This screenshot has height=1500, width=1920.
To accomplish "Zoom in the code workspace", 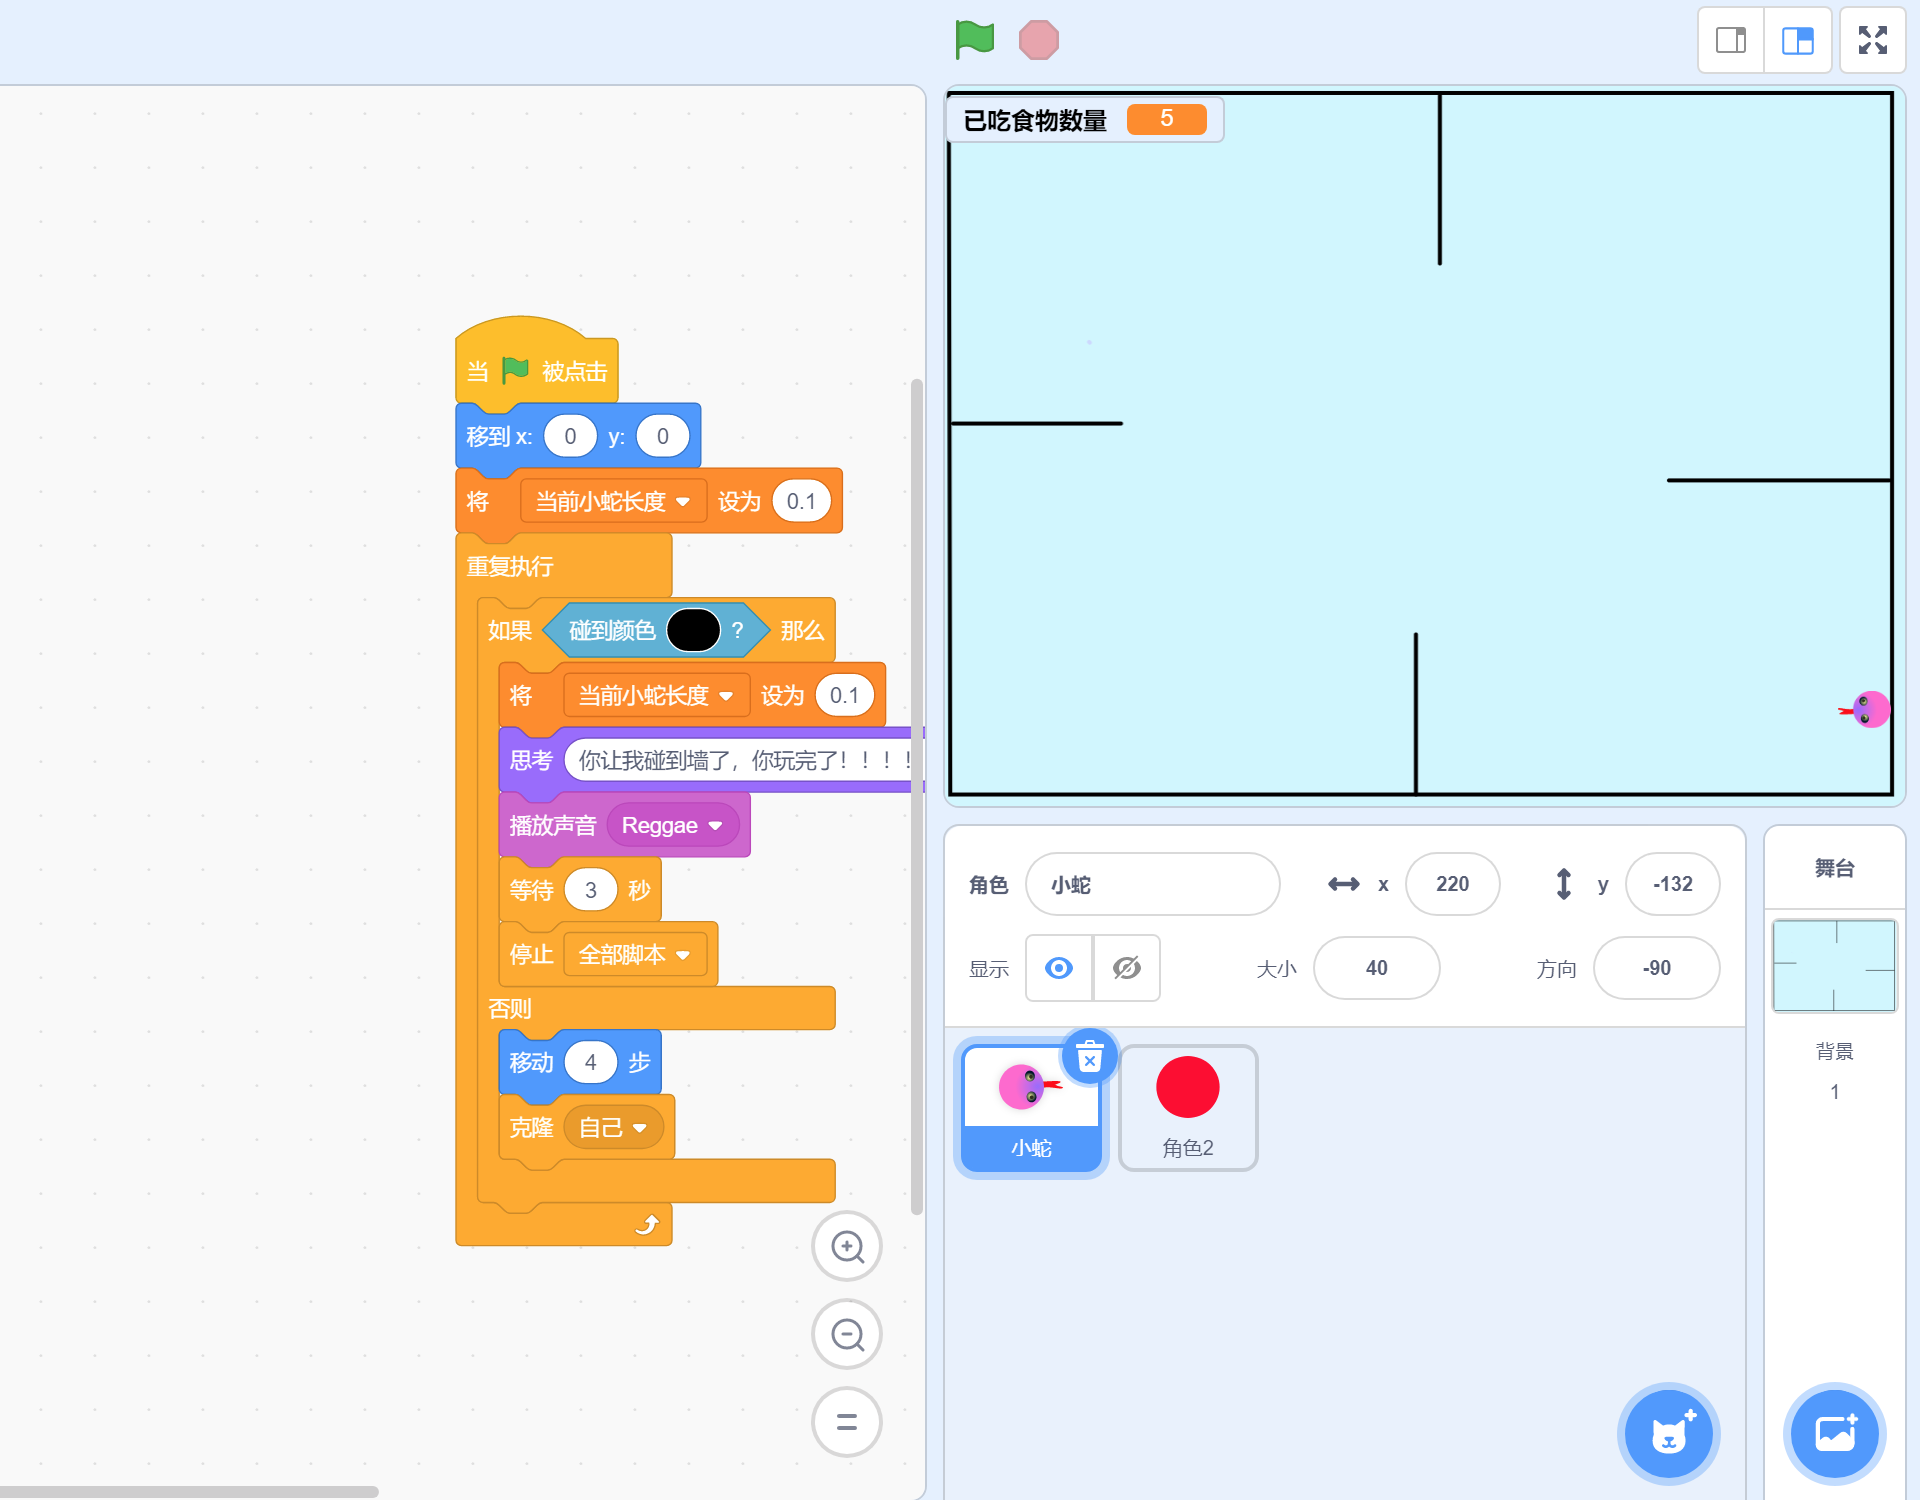I will point(847,1246).
